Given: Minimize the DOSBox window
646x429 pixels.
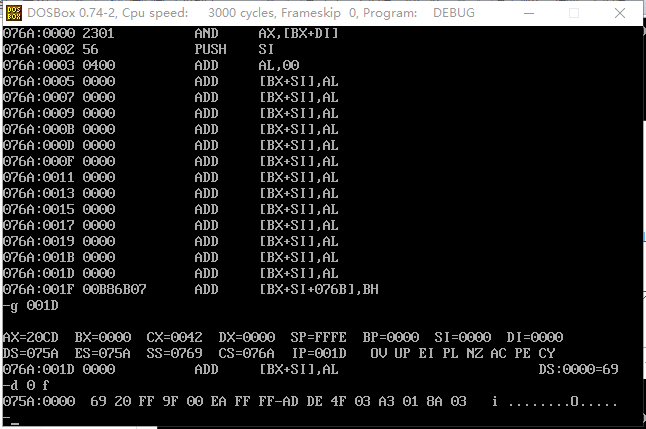Looking at the screenshot, I should 529,13.
